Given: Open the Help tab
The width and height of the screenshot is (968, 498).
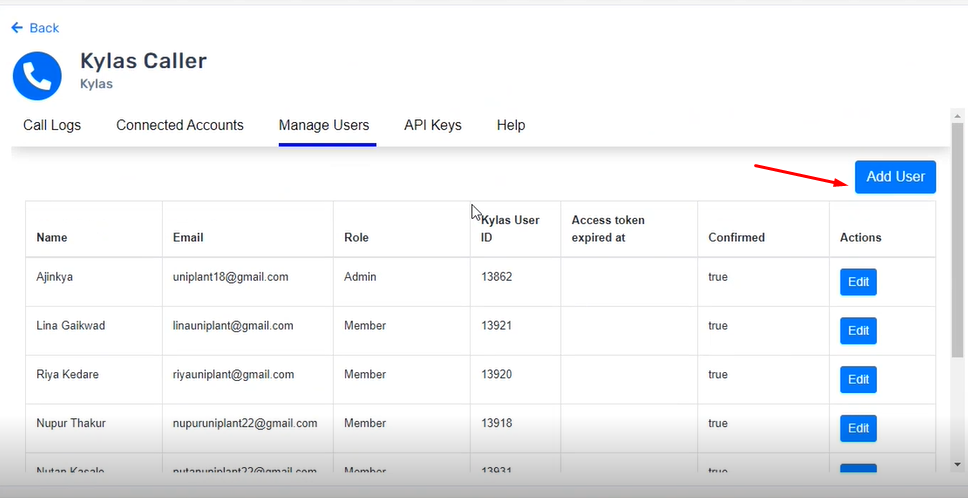Looking at the screenshot, I should (x=511, y=125).
